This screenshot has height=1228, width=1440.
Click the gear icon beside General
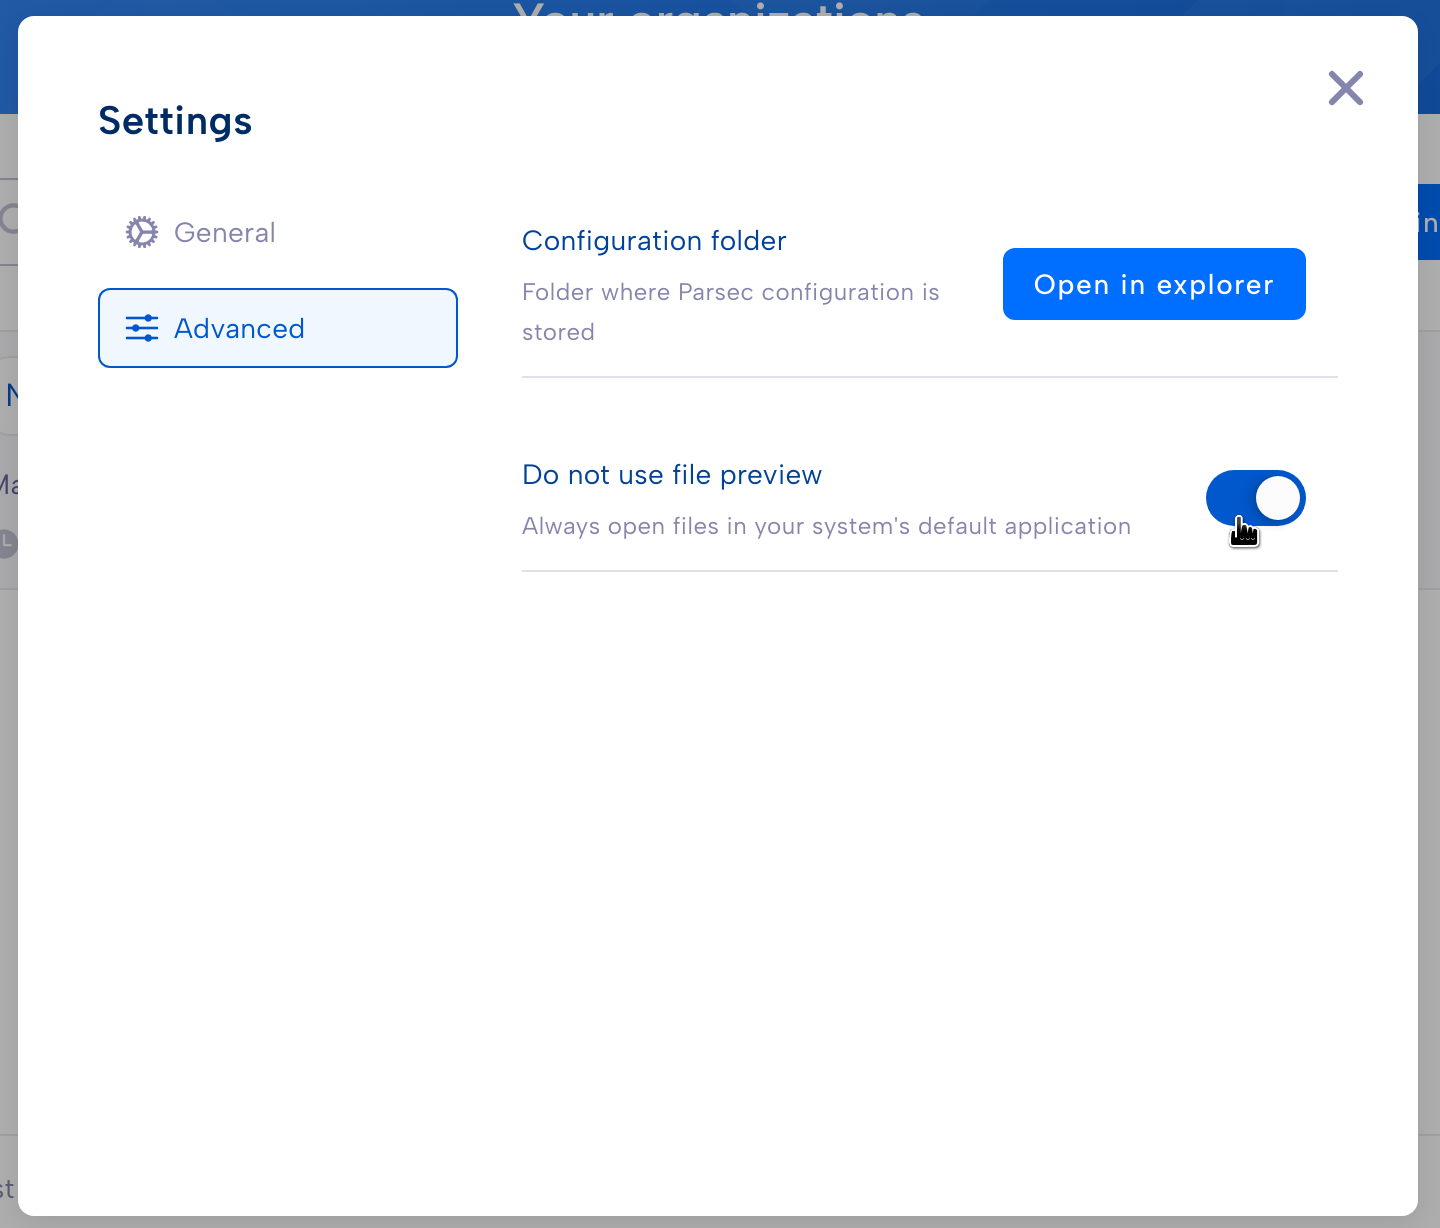click(142, 232)
